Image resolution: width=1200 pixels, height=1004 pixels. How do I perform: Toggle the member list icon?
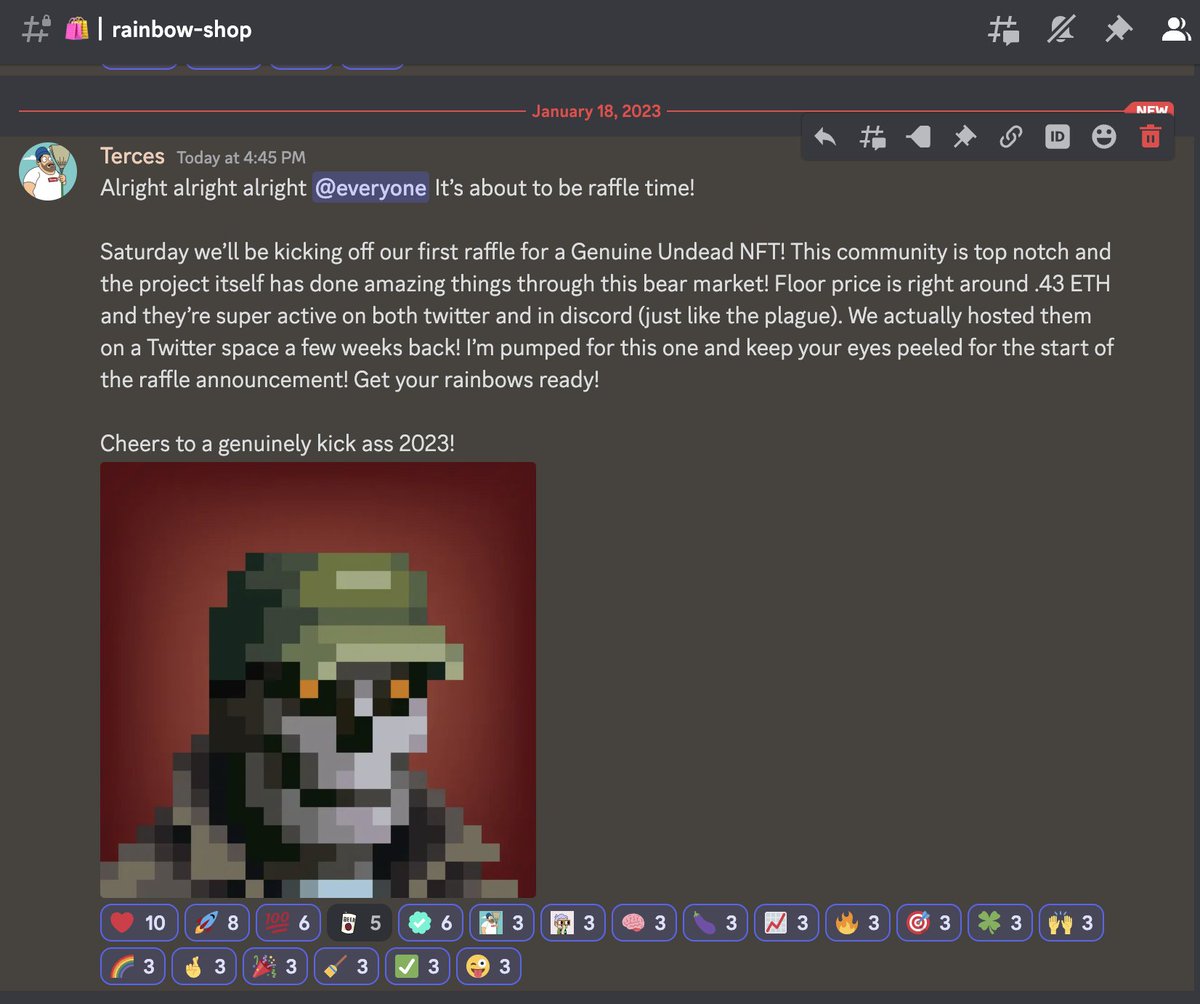pyautogui.click(x=1174, y=31)
